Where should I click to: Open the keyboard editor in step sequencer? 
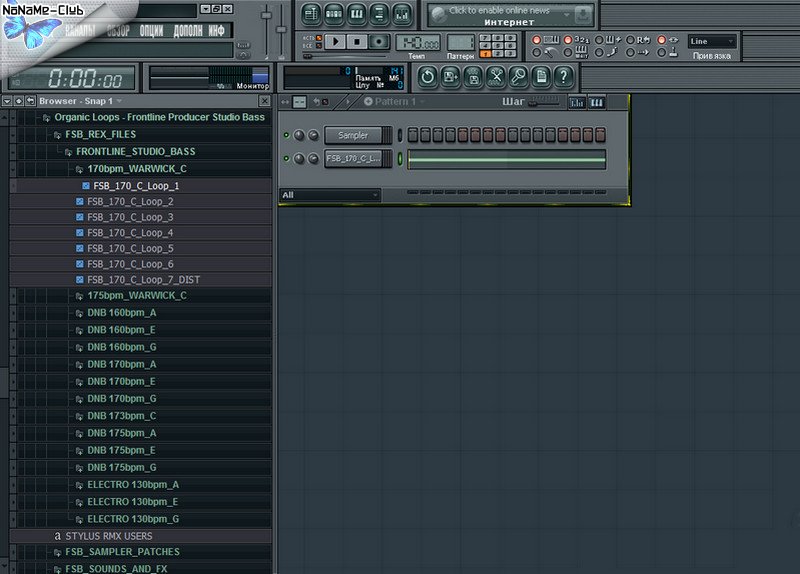click(597, 102)
